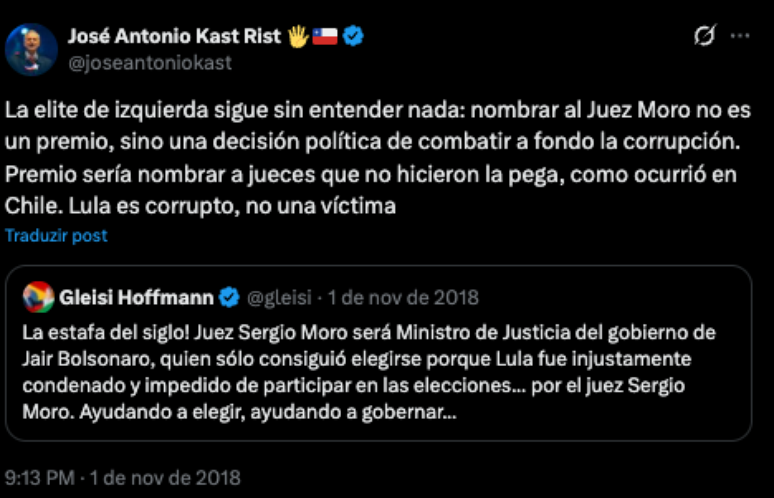Click the Gleisi Hoffmann name in quote
The image size is (774, 498).
136,297
